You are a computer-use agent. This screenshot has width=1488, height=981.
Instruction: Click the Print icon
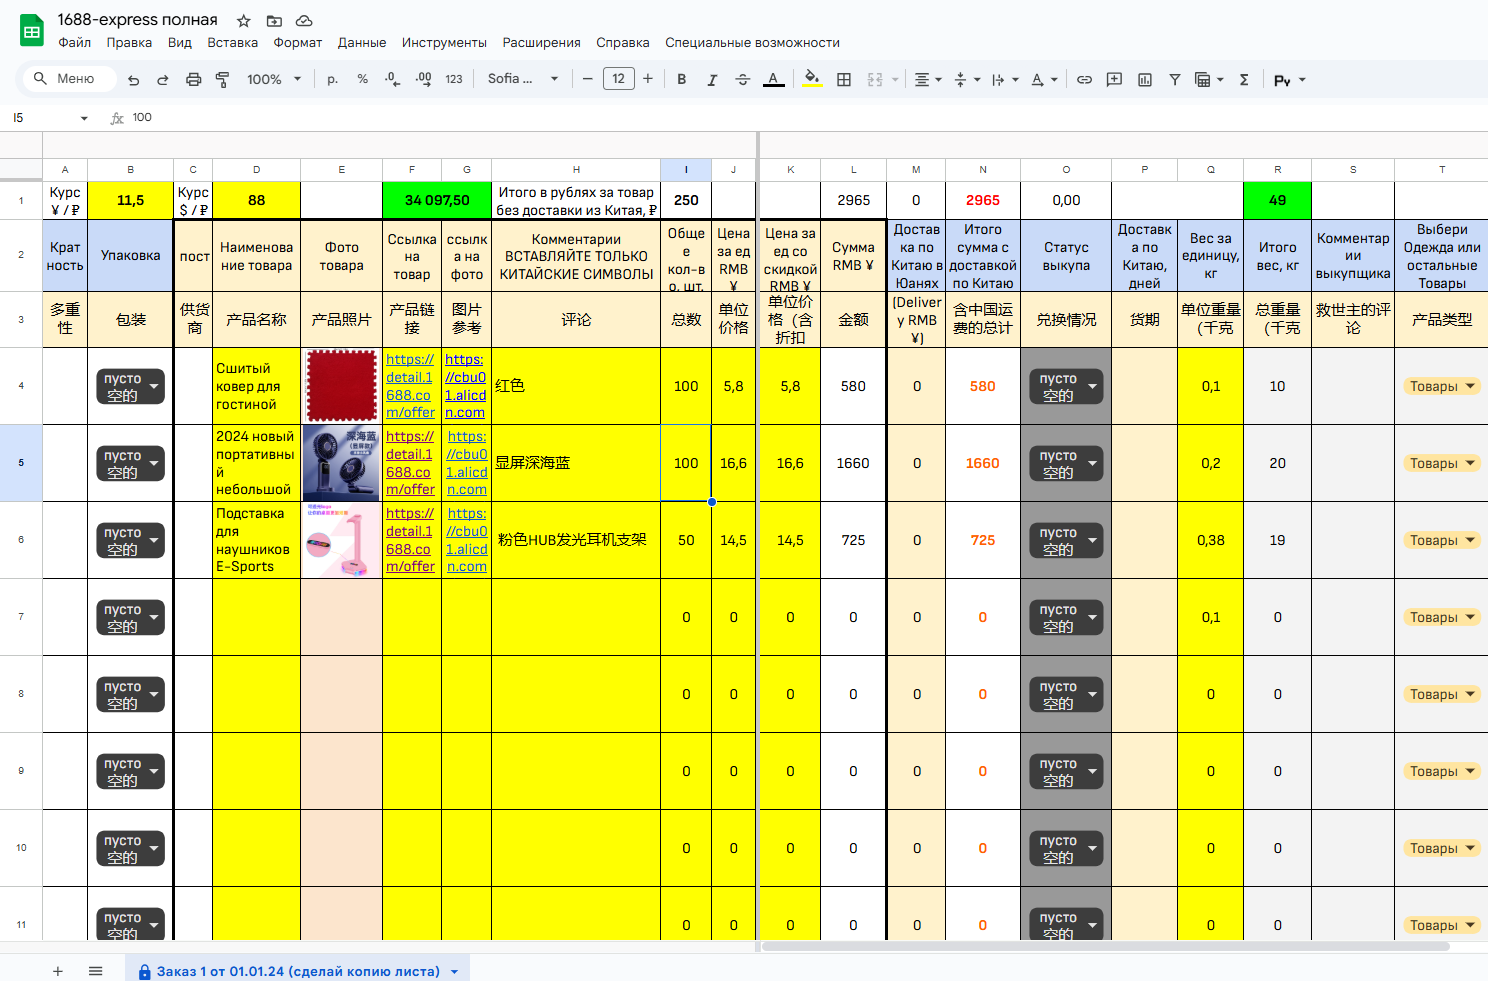[194, 80]
